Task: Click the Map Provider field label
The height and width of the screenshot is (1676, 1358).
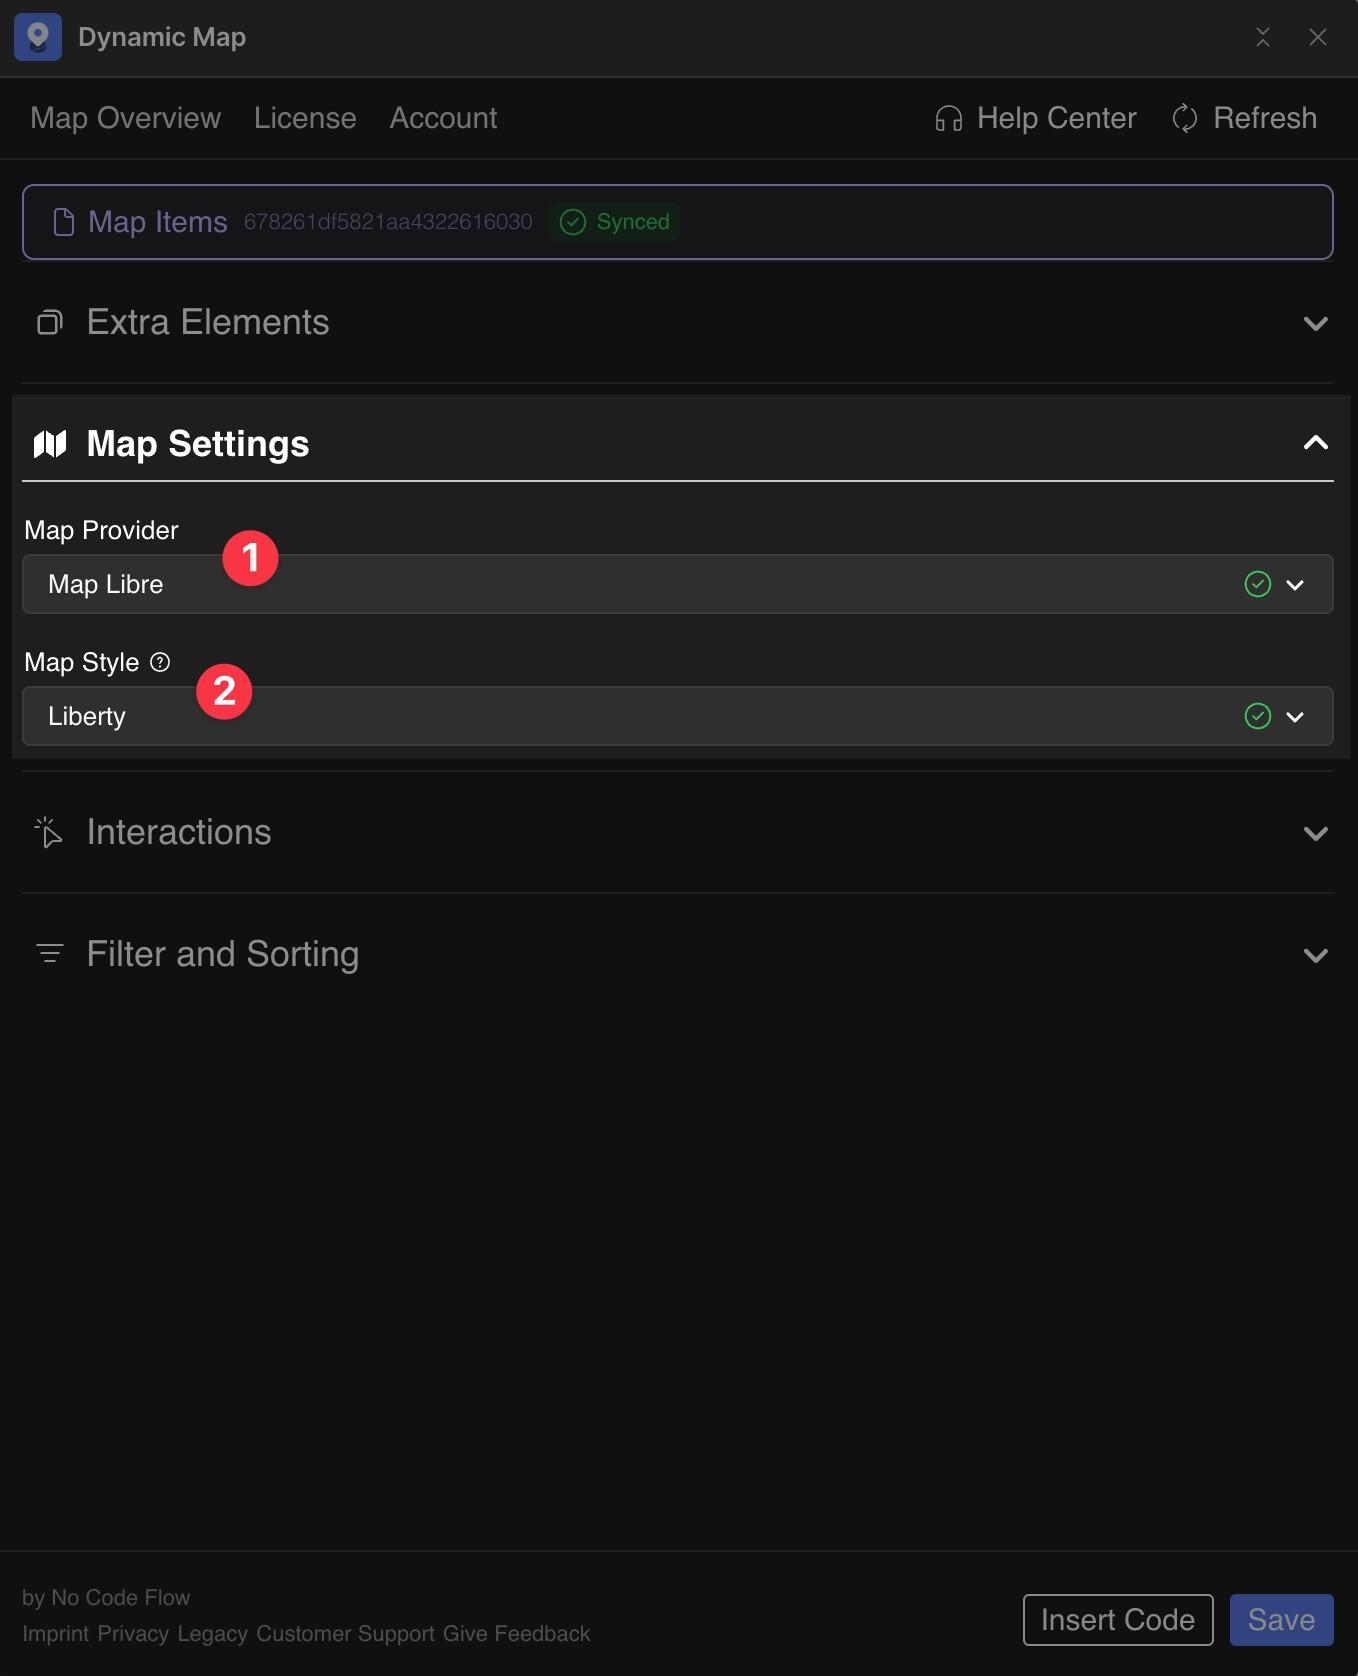Action: tap(101, 530)
